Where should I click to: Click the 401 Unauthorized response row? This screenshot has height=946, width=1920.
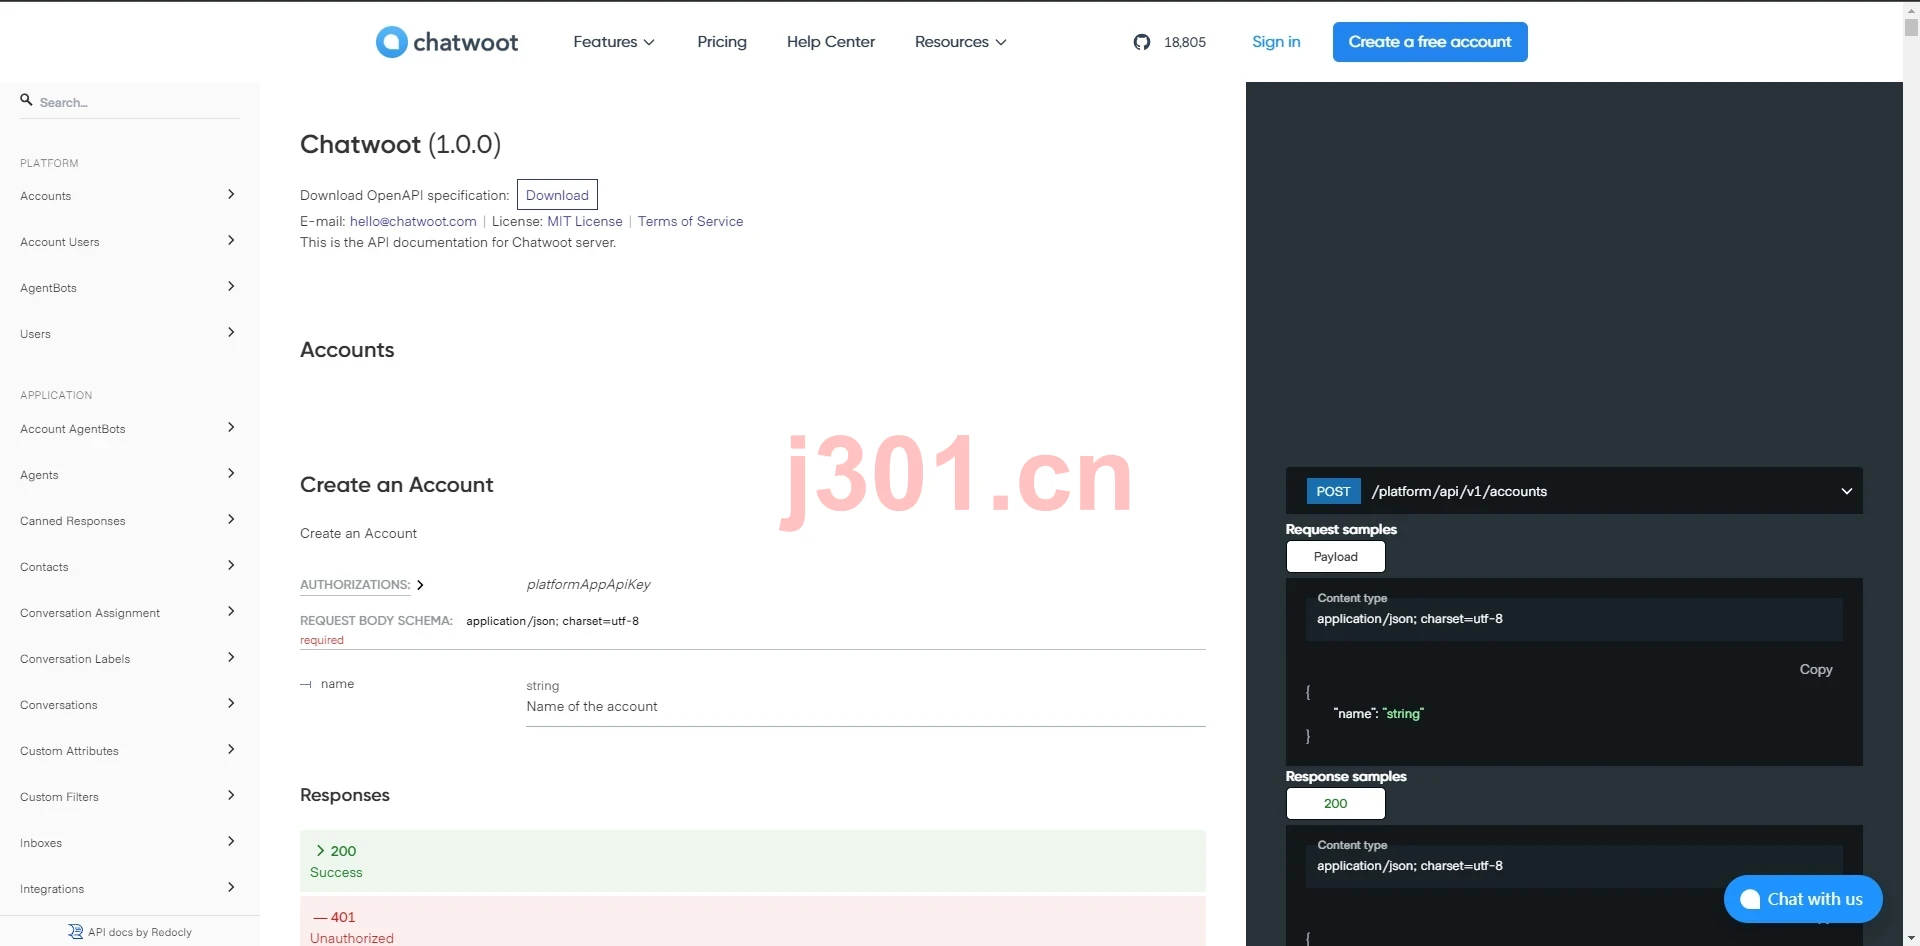tap(752, 922)
